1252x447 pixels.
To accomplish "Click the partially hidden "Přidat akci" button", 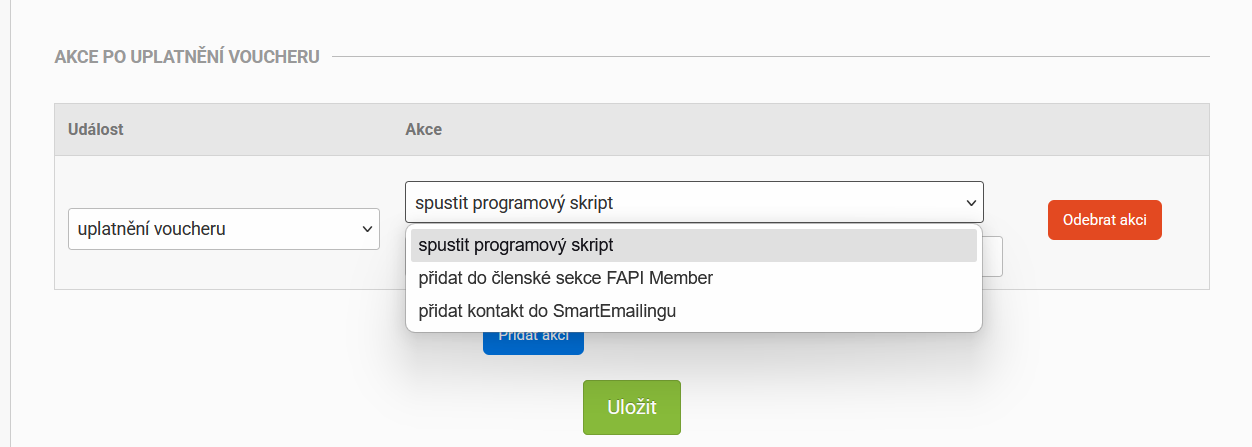I will pos(533,343).
